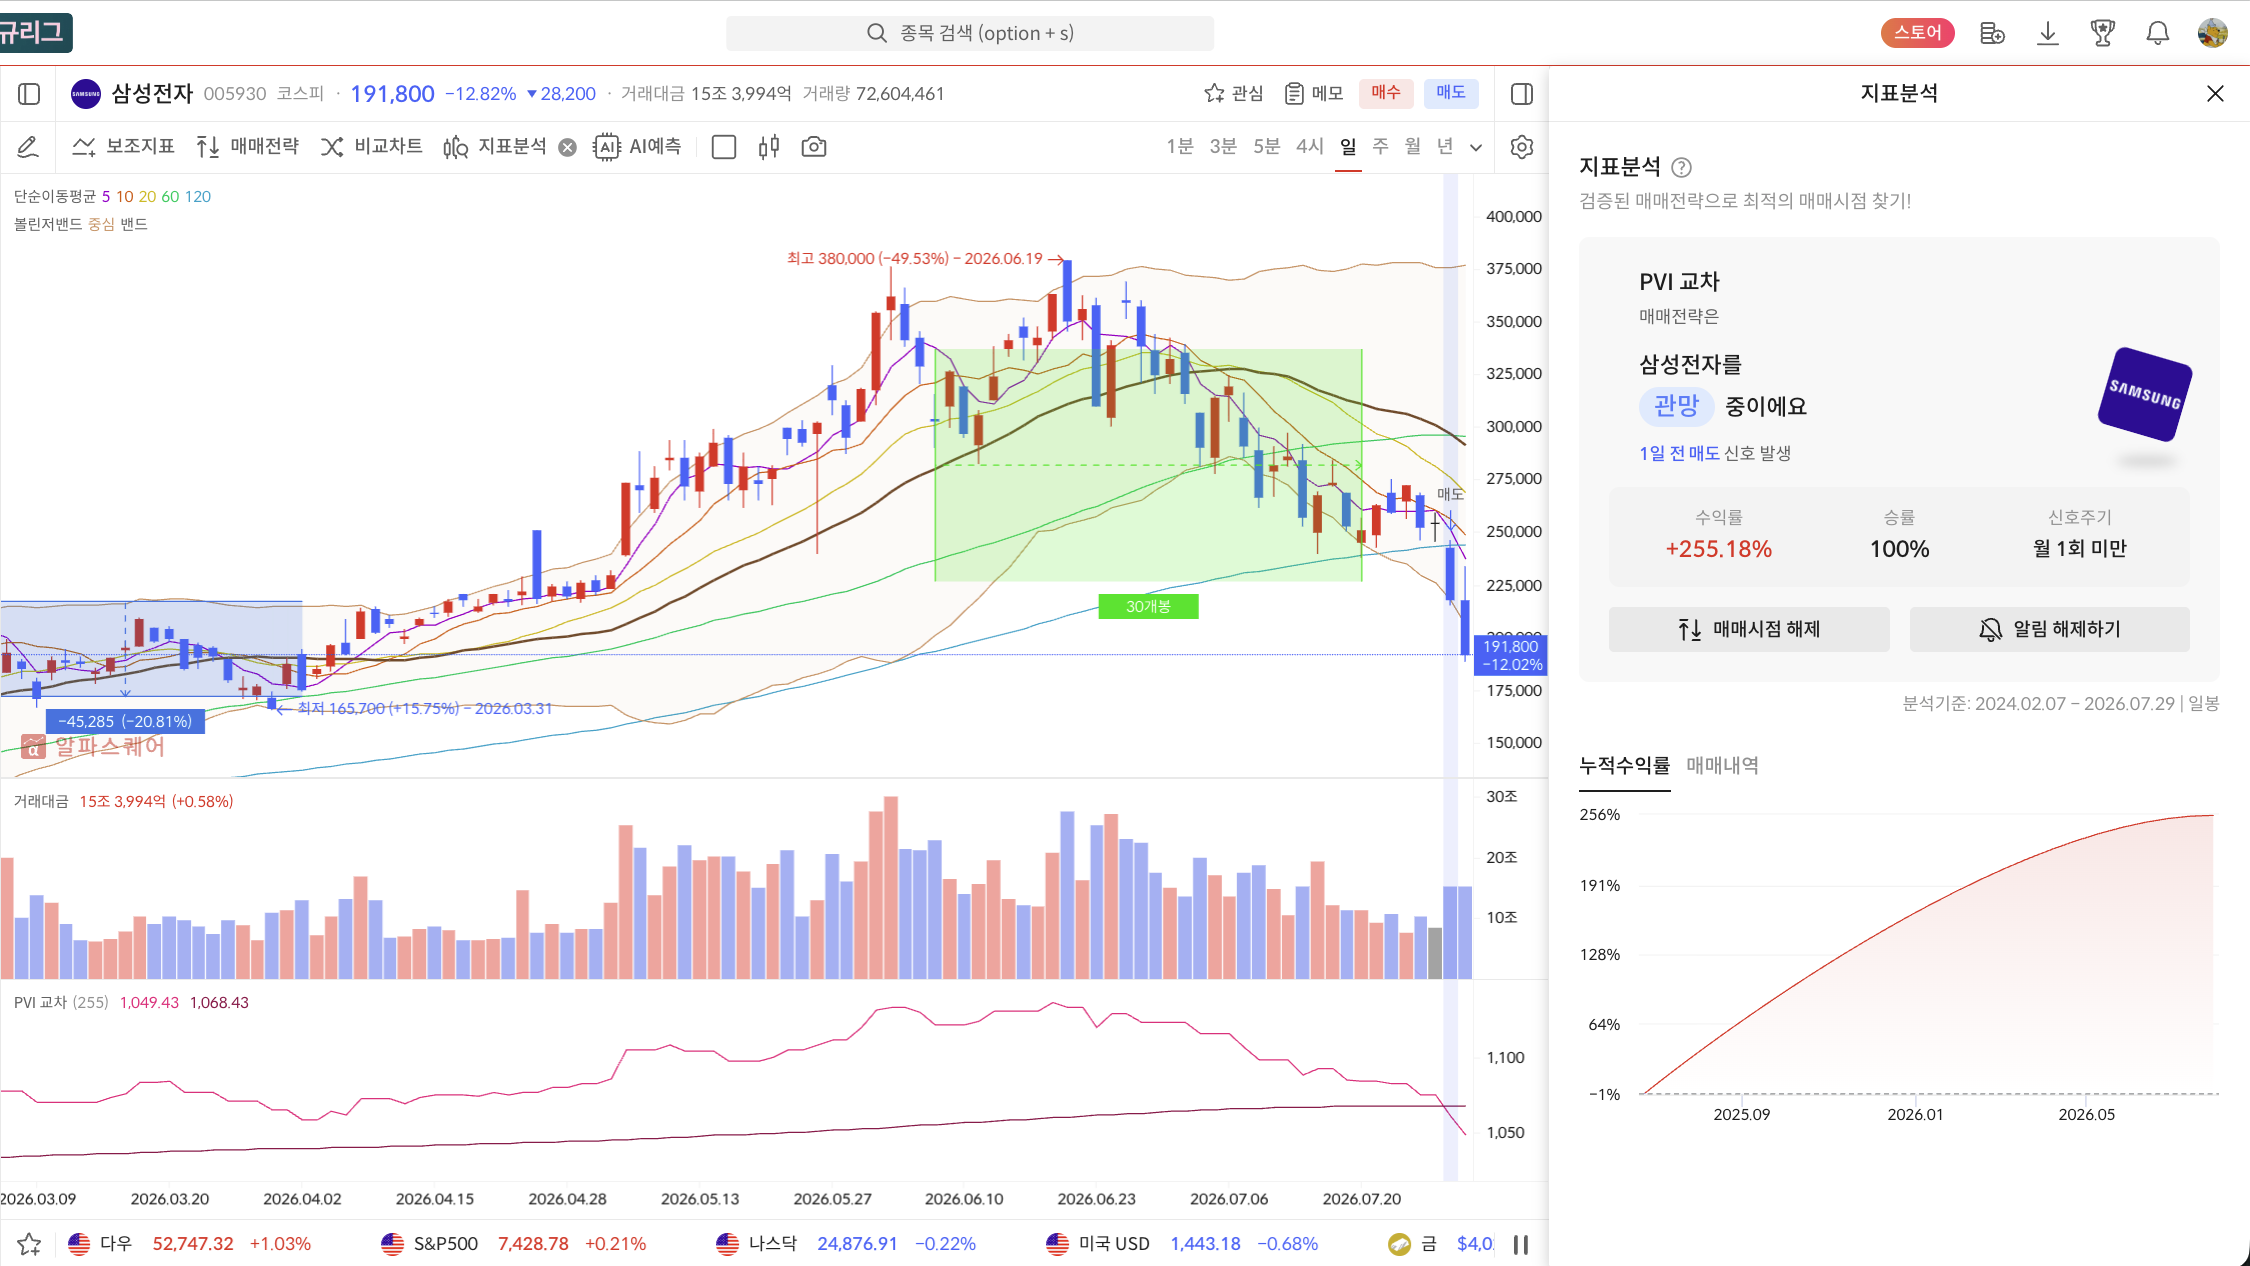
Task: Click the S&P500 index ticker
Action: (x=513, y=1244)
